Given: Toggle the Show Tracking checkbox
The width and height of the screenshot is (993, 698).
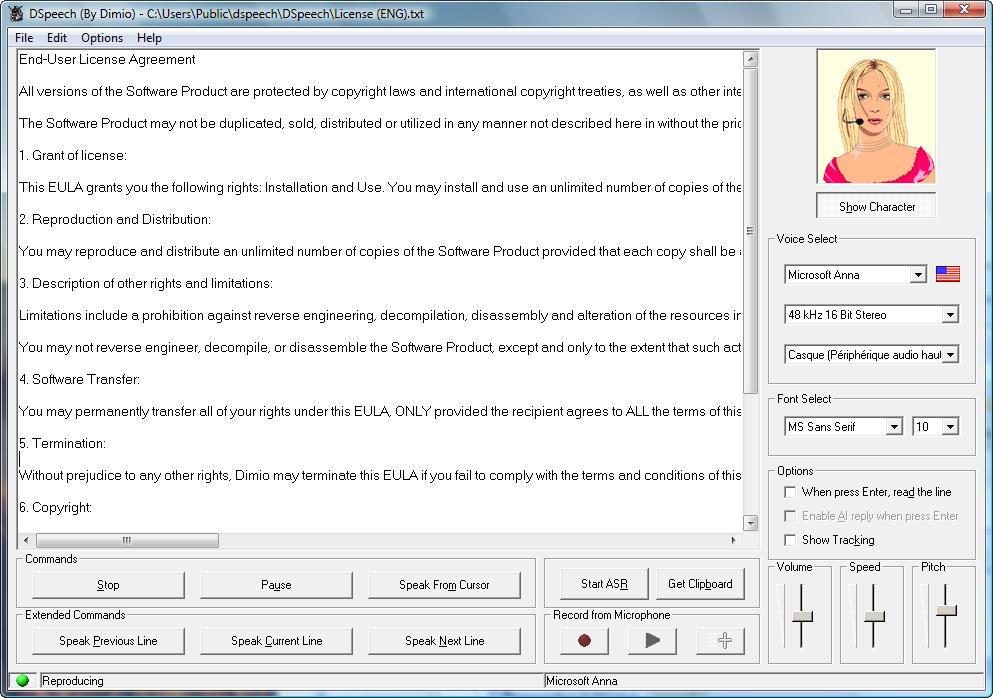Looking at the screenshot, I should tap(791, 540).
